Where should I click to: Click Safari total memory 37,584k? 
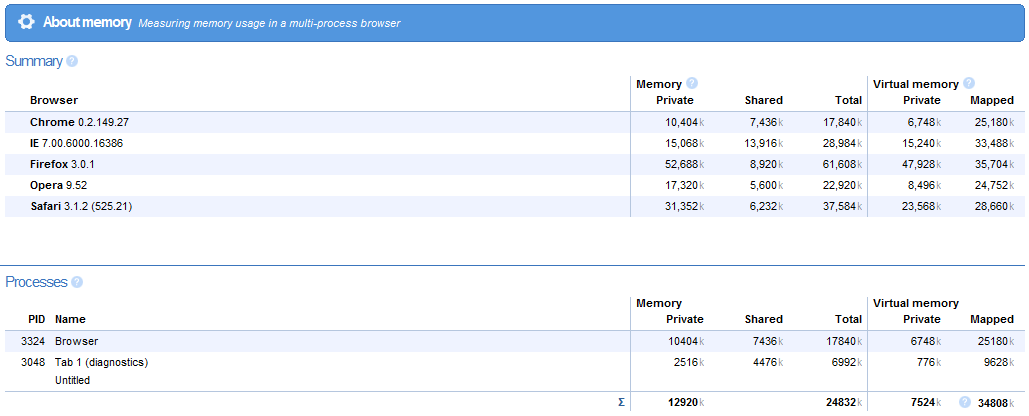click(842, 206)
